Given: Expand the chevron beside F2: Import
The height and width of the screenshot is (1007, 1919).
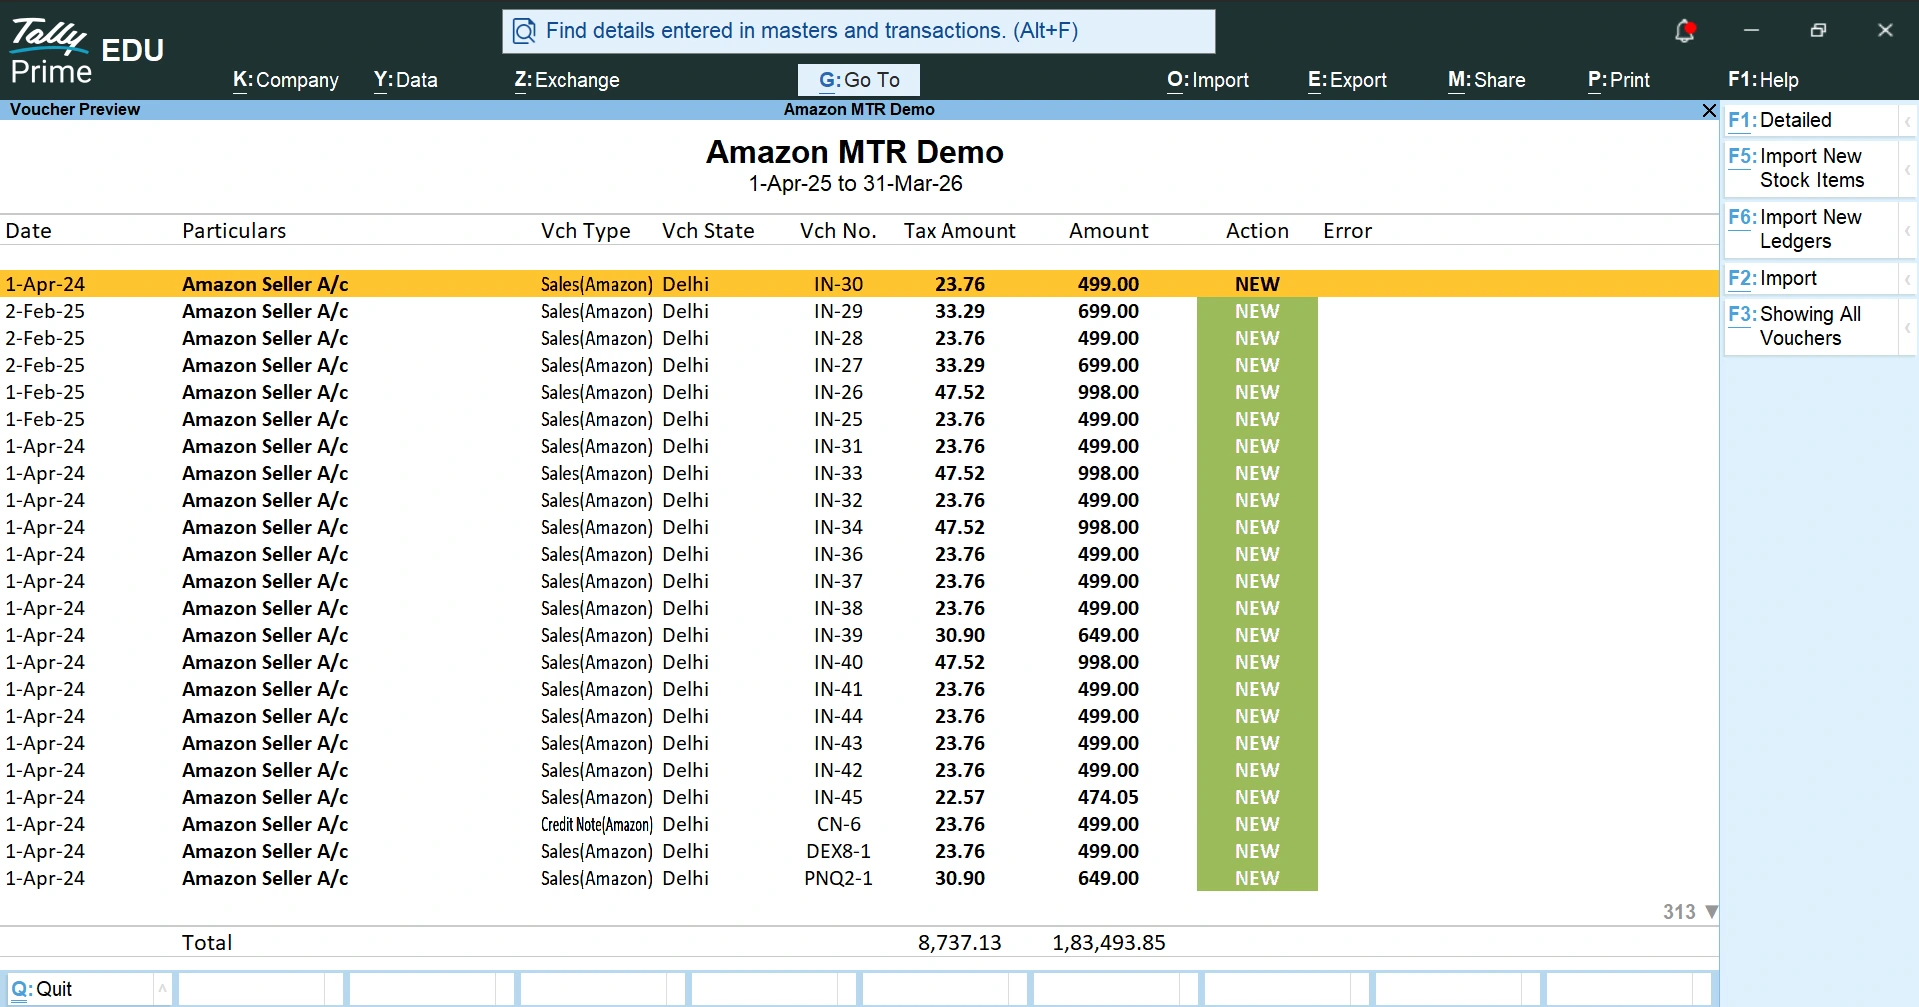Looking at the screenshot, I should point(1908,277).
